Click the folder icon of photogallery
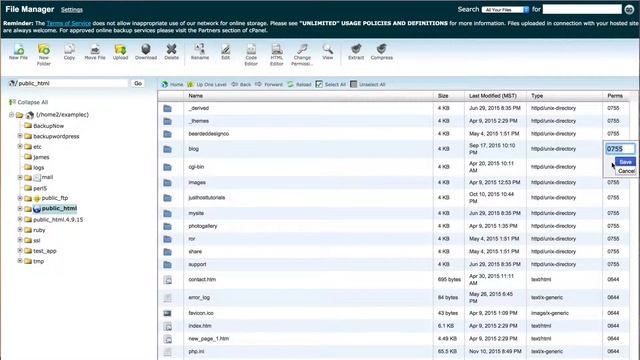Screen dimensions: 640x360 (167, 226)
